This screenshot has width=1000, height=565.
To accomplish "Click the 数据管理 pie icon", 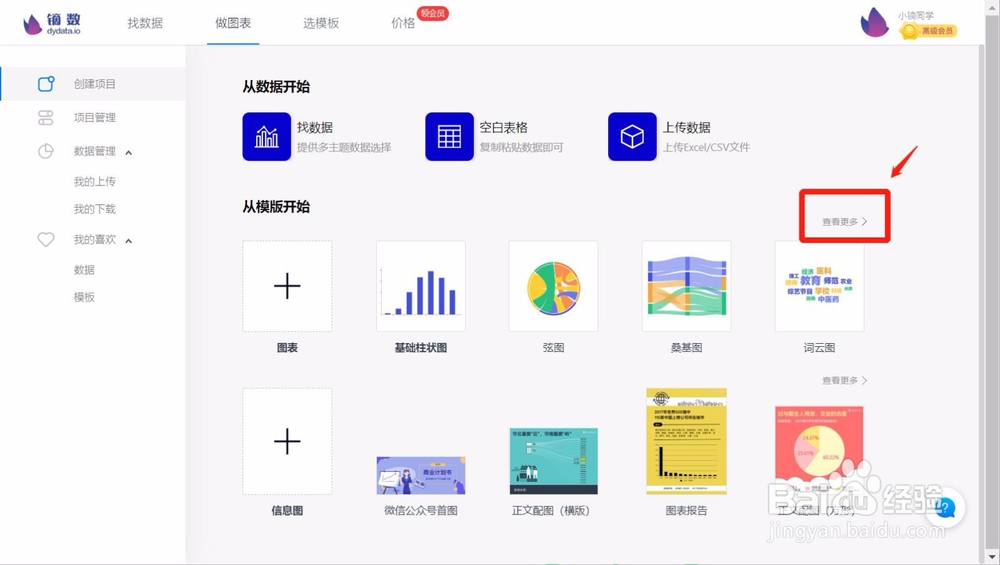I will pyautogui.click(x=46, y=151).
